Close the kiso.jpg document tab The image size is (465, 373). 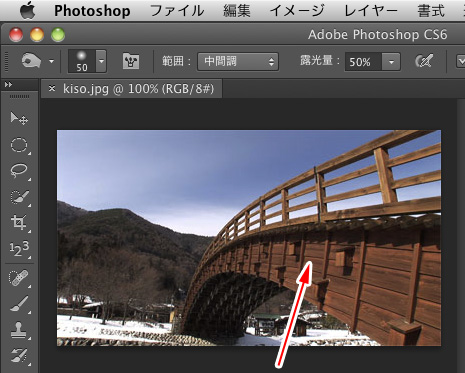52,89
